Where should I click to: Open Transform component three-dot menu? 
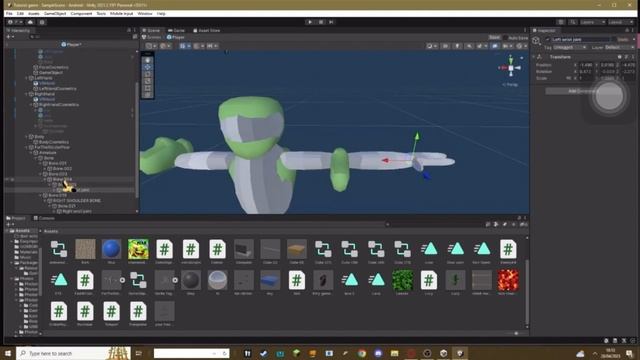click(x=633, y=57)
